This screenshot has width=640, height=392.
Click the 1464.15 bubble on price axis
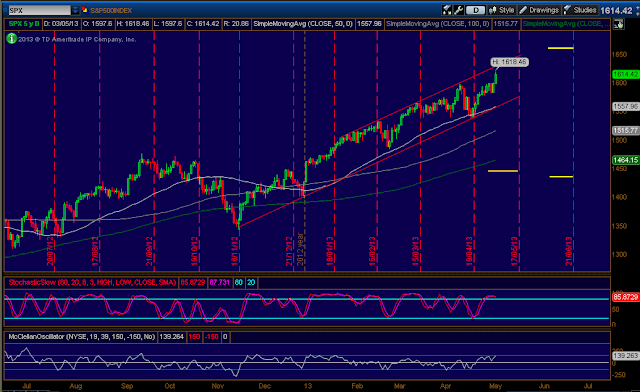[x=625, y=160]
